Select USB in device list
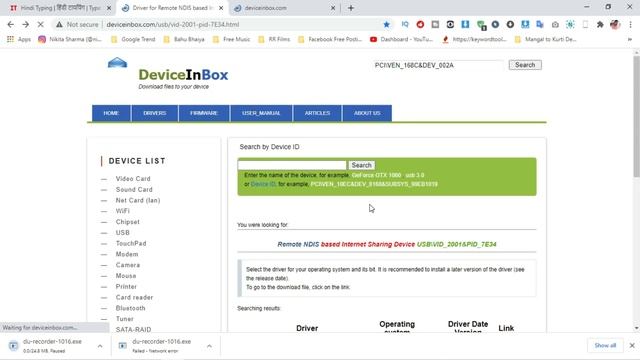 coord(122,233)
